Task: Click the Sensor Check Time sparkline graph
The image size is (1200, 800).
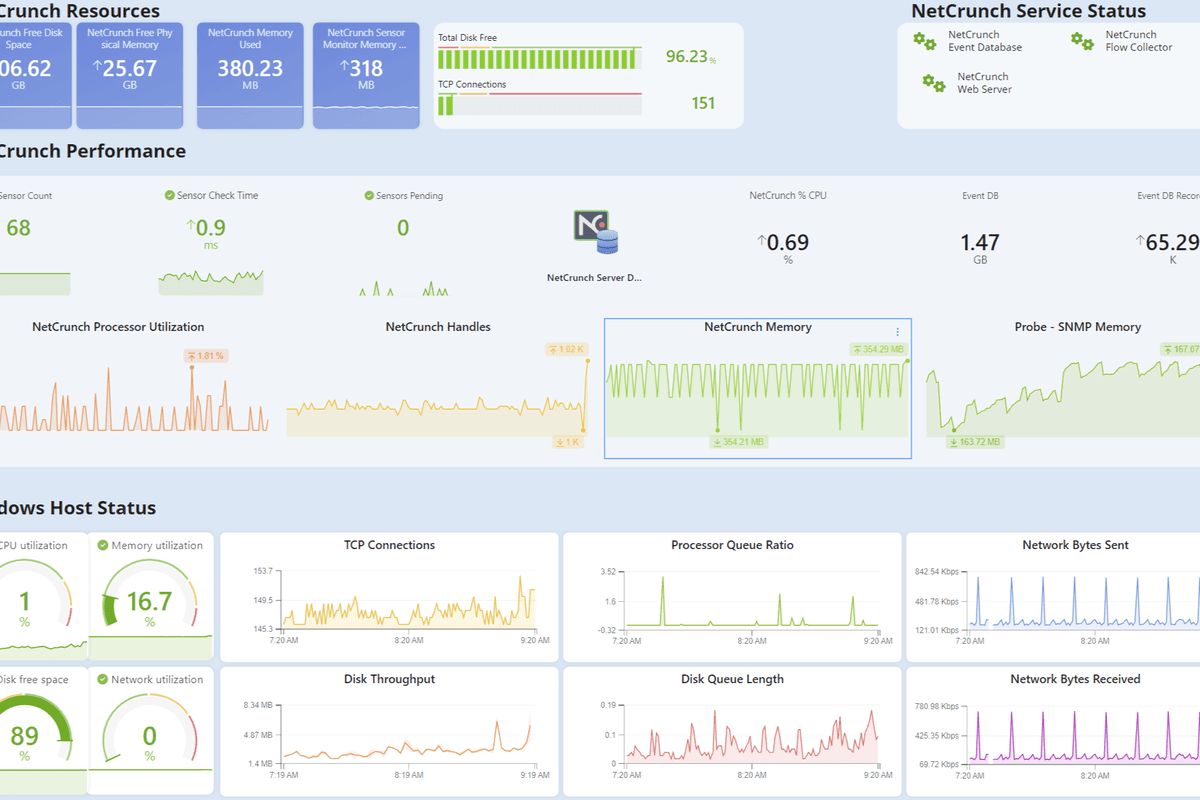Action: (211, 282)
